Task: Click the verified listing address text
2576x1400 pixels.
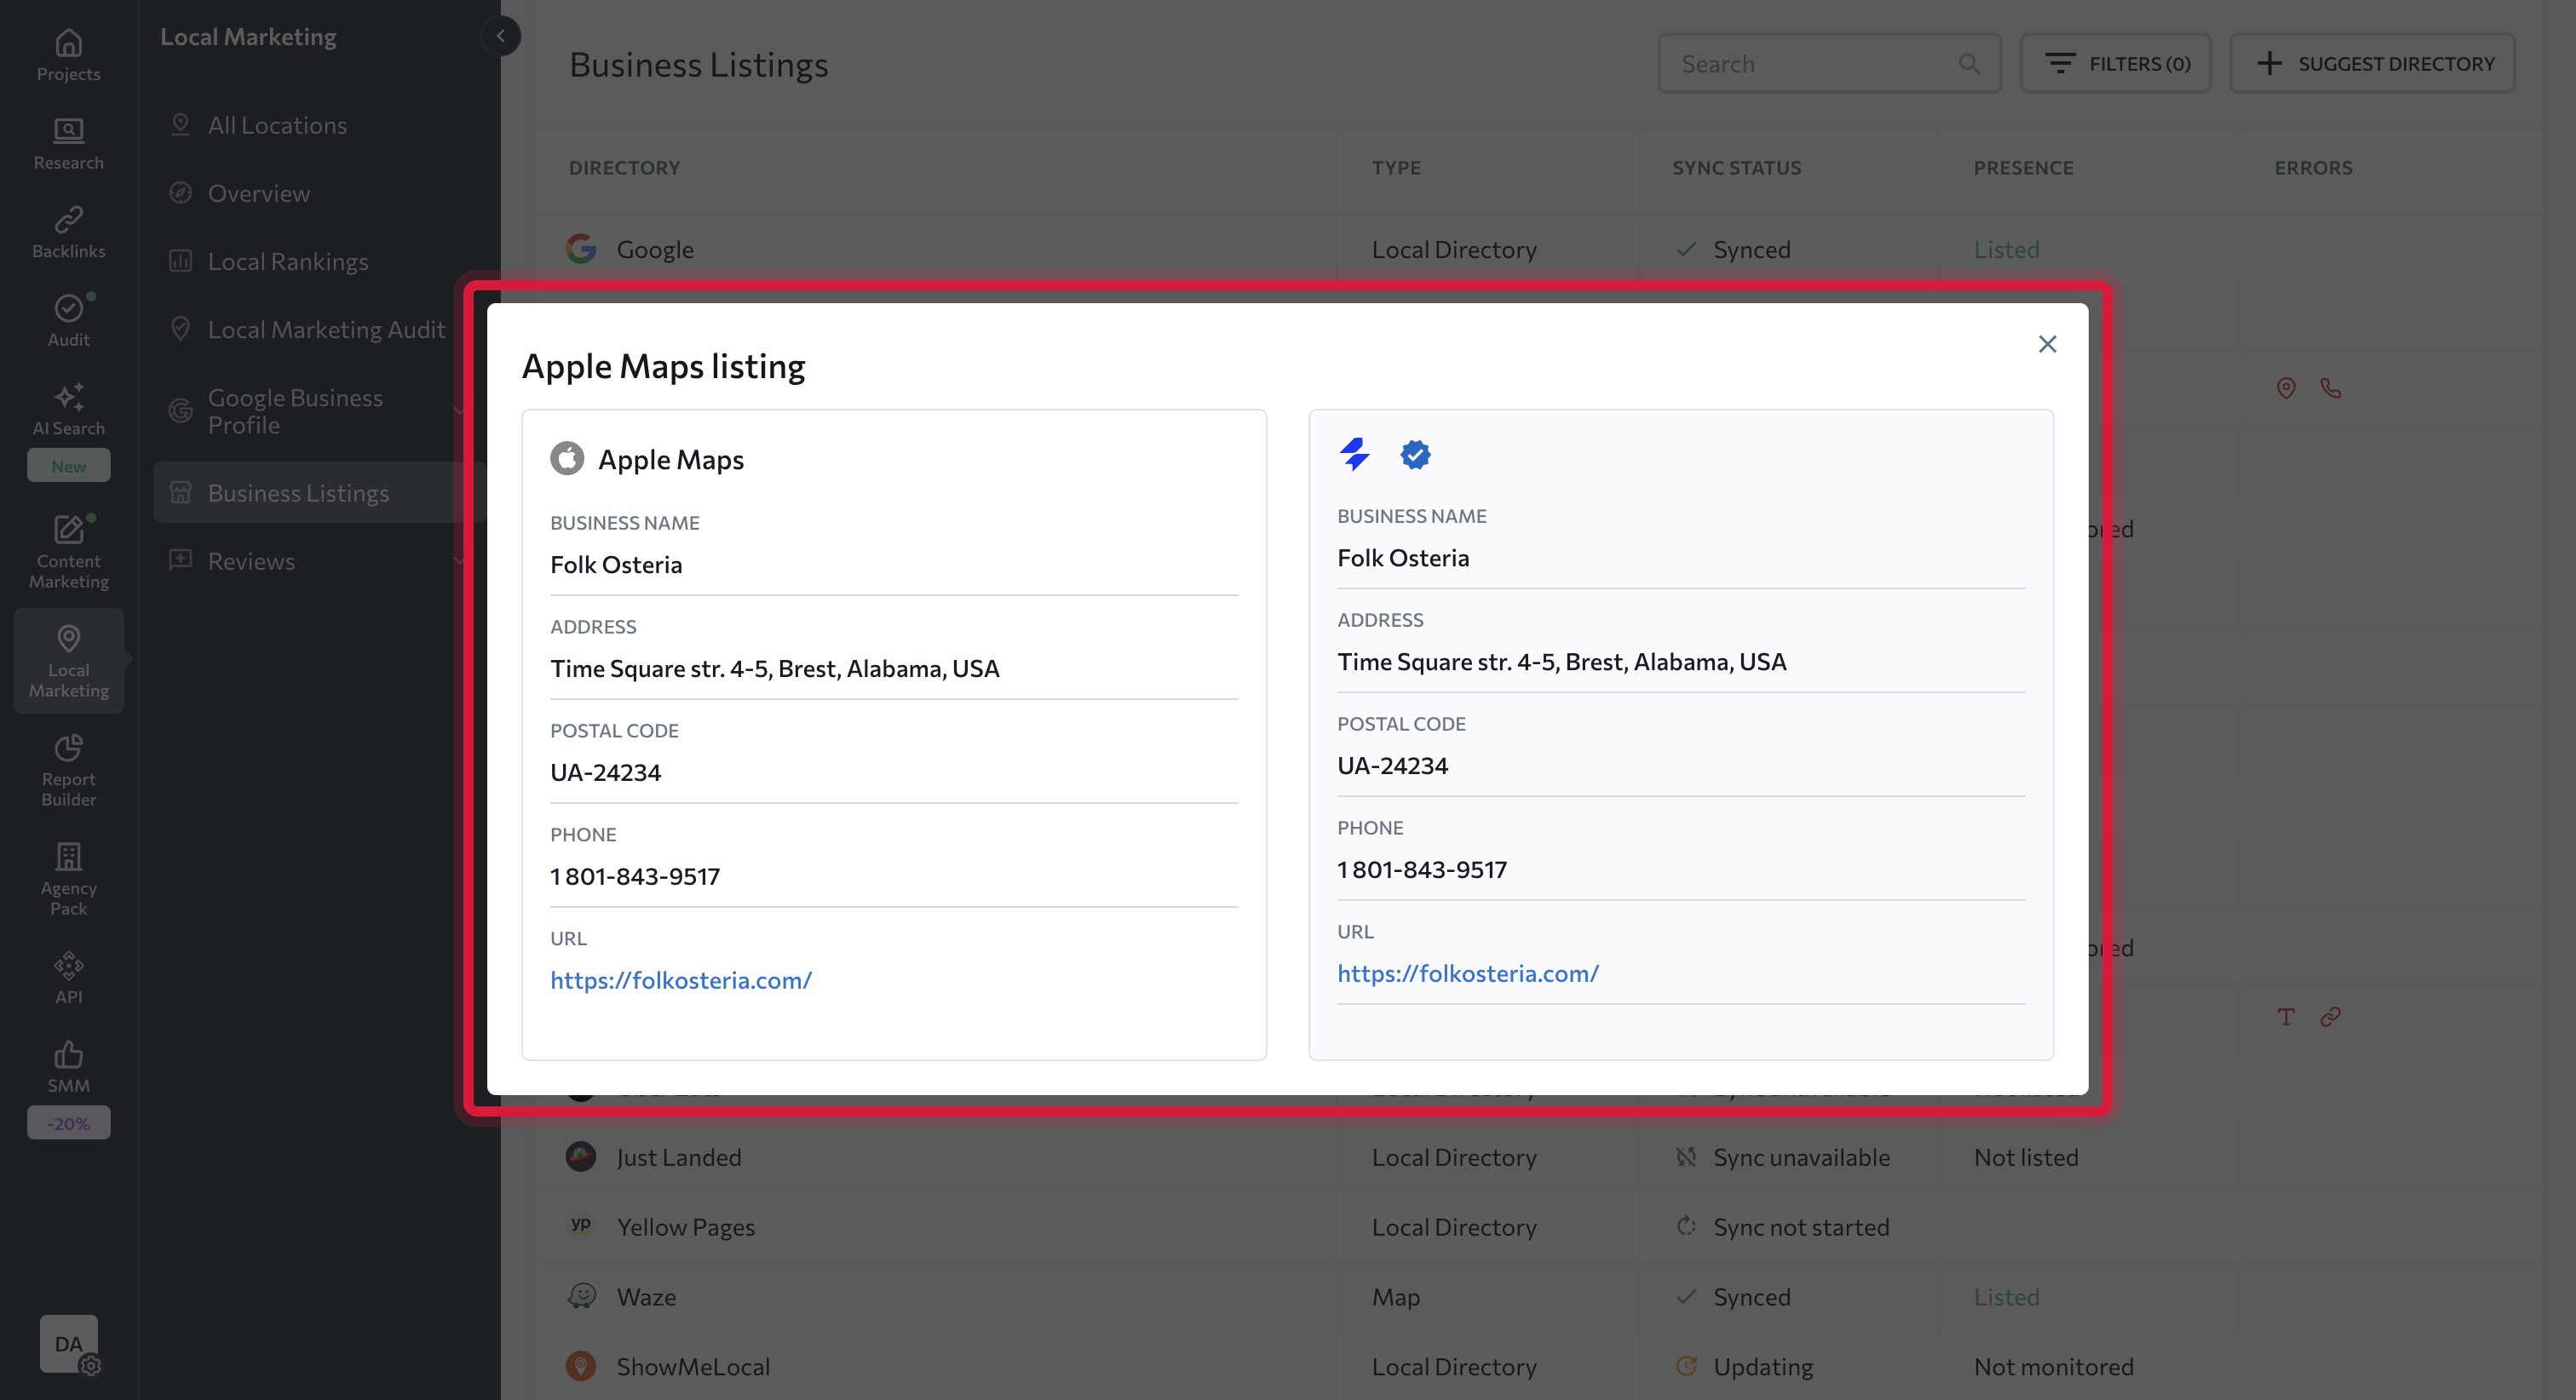Action: [1561, 661]
